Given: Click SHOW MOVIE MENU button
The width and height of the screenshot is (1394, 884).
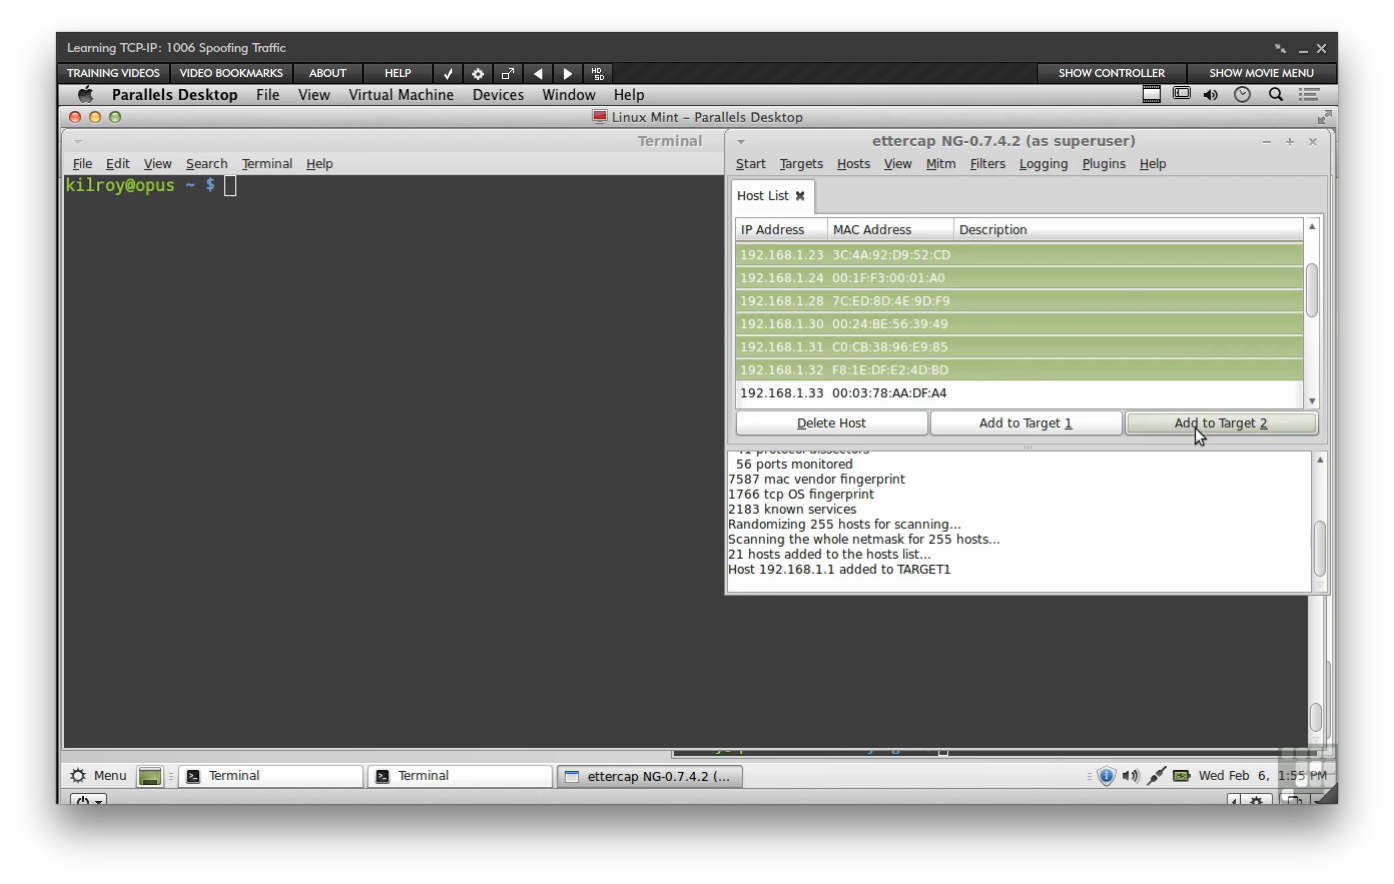Looking at the screenshot, I should click(x=1261, y=73).
